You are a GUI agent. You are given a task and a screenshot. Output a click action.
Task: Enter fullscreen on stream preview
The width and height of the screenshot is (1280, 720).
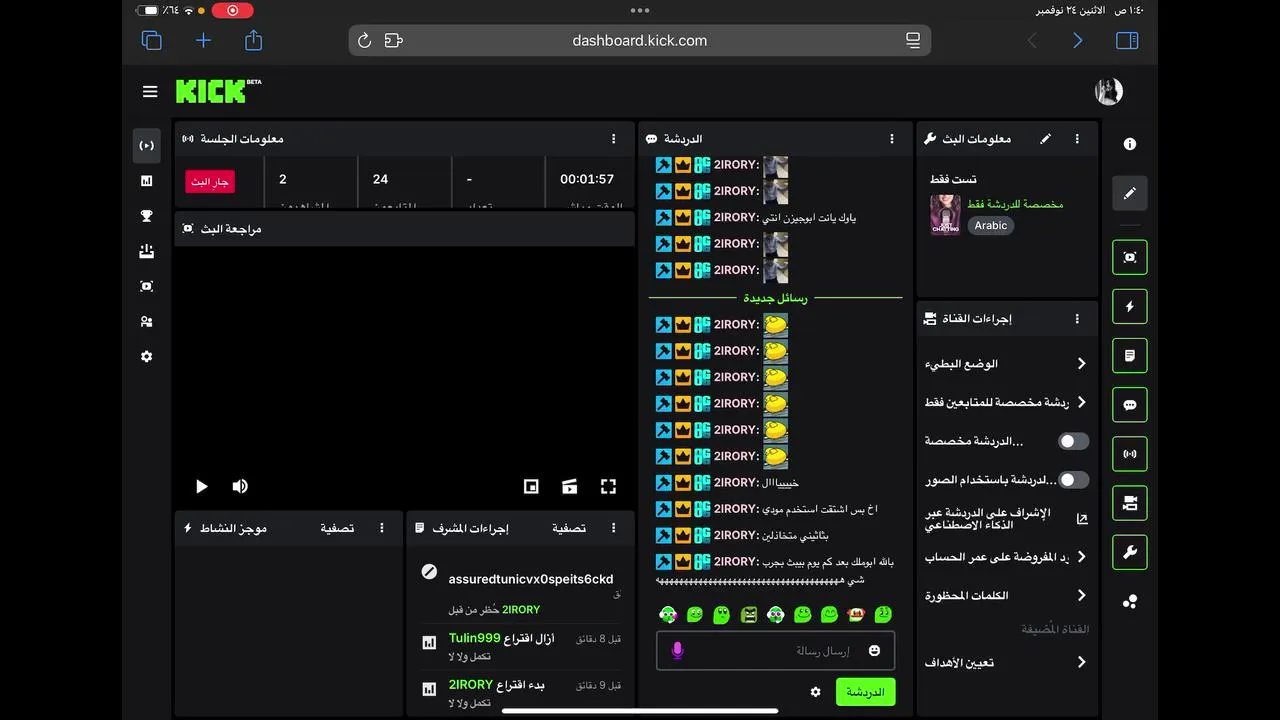(x=608, y=487)
